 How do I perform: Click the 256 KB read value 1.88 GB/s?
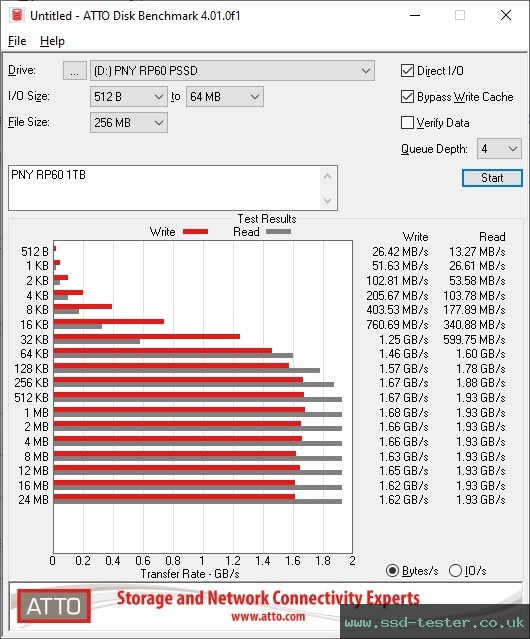[481, 383]
